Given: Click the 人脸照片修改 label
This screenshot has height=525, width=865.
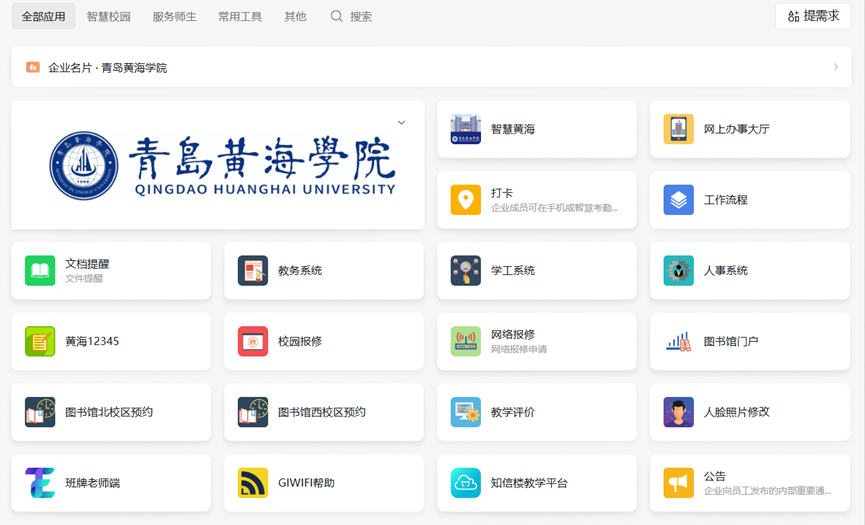Looking at the screenshot, I should [736, 412].
